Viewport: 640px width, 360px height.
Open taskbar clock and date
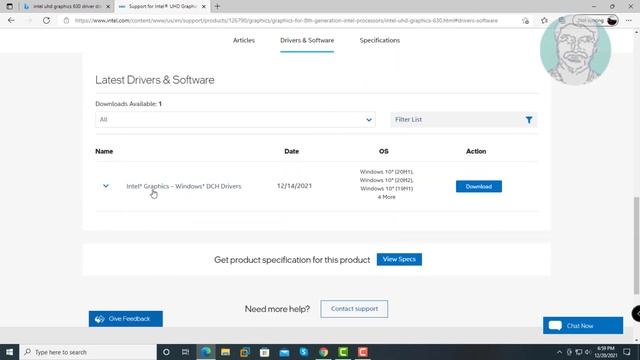click(606, 352)
